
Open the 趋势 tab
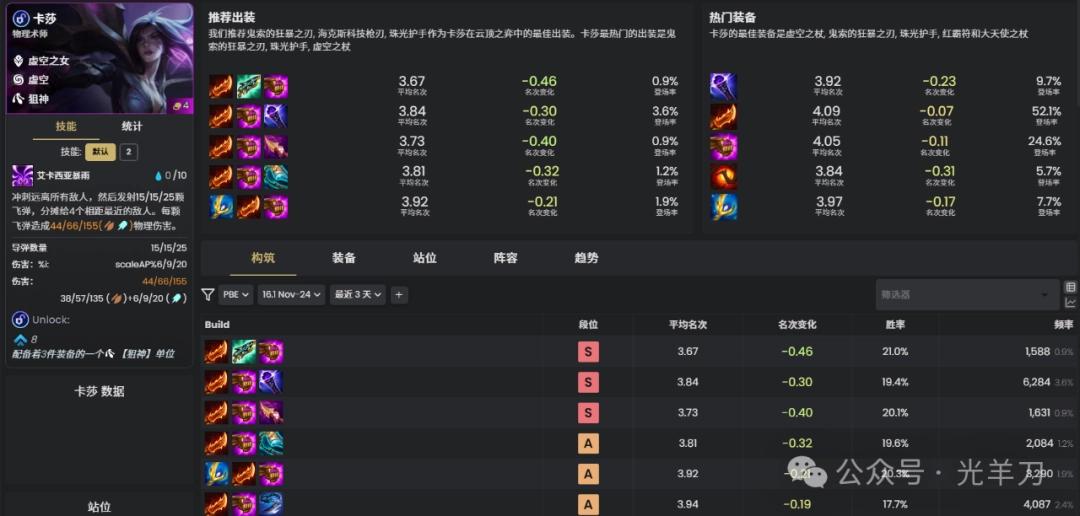click(x=586, y=258)
